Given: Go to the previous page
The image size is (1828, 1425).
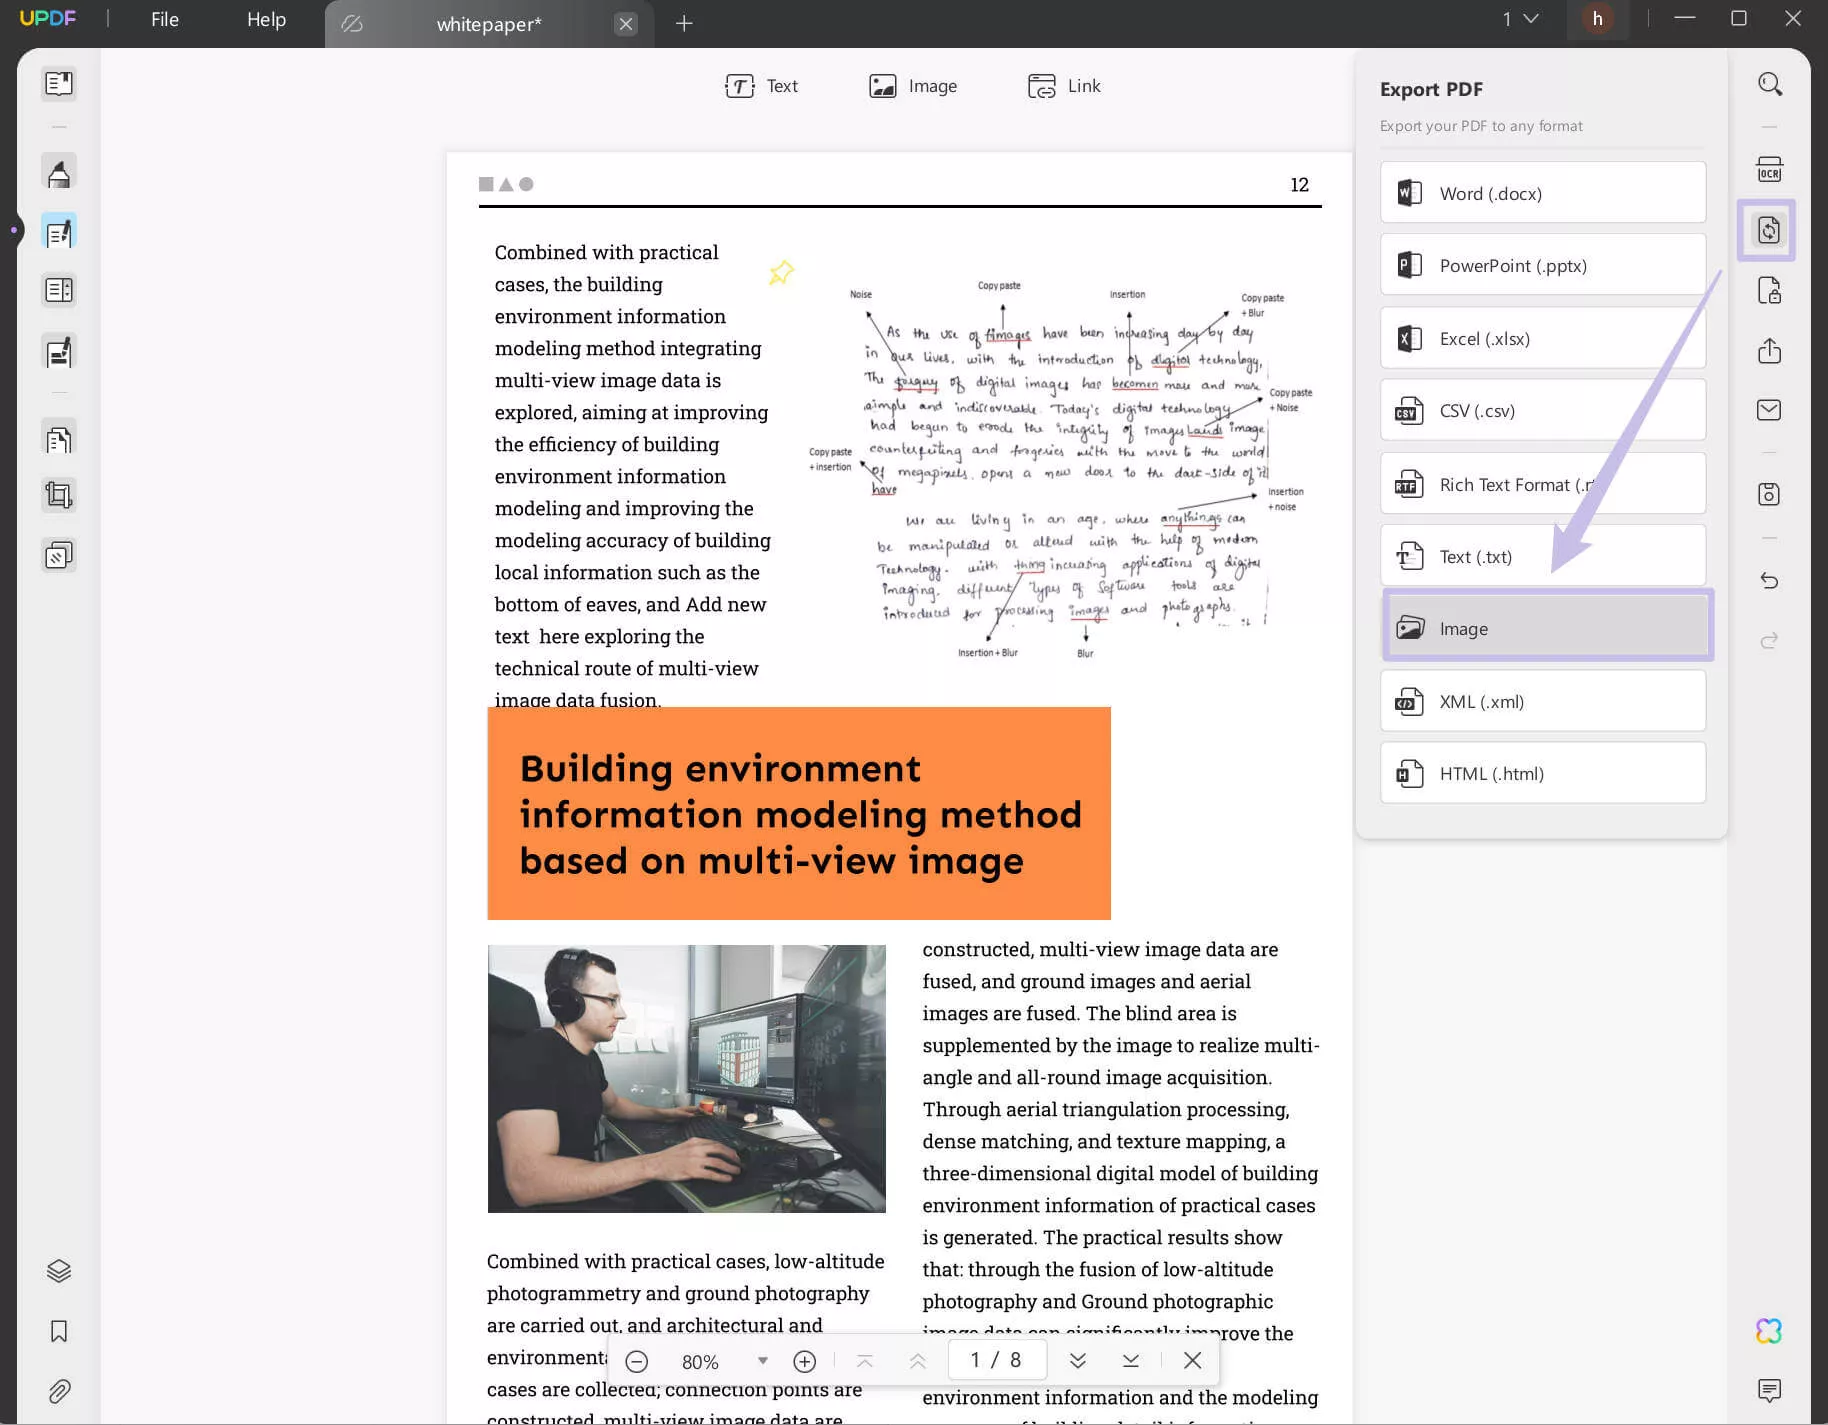Looking at the screenshot, I should (917, 1361).
